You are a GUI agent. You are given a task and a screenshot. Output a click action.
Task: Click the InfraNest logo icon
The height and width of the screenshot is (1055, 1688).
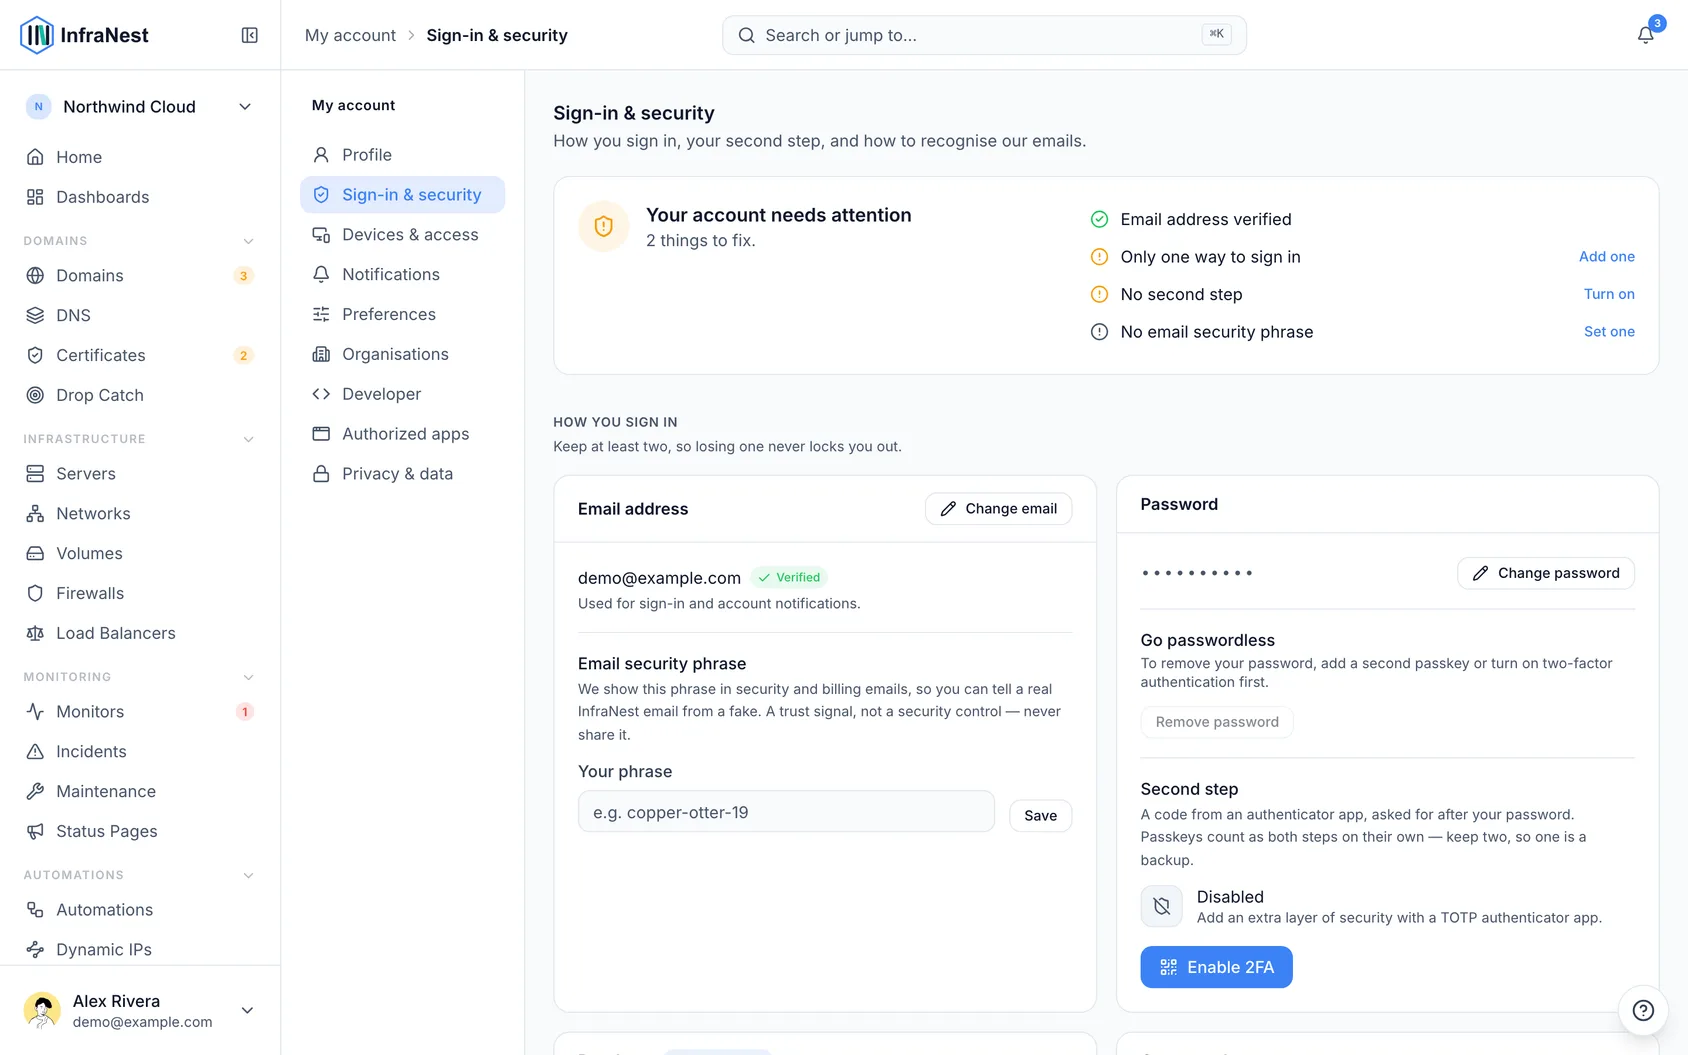tap(37, 35)
